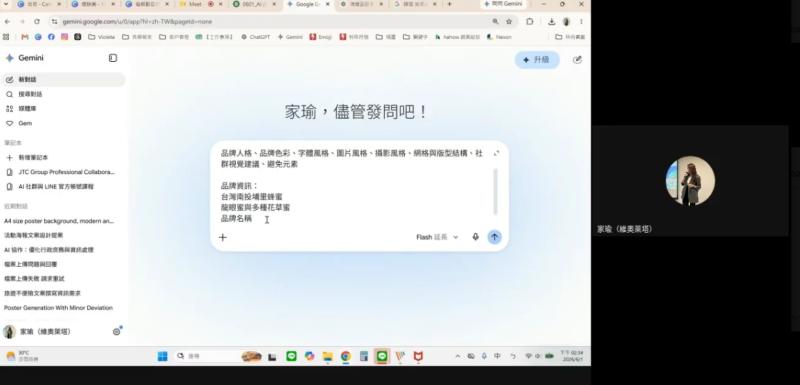Image resolution: width=800 pixels, height=385 pixels.
Task: Click the blue upgrade button
Action: pos(537,60)
